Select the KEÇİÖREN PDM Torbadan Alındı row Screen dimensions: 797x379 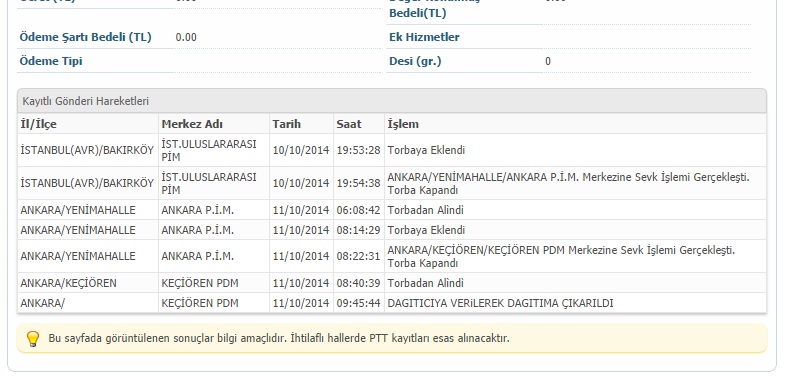click(392, 283)
